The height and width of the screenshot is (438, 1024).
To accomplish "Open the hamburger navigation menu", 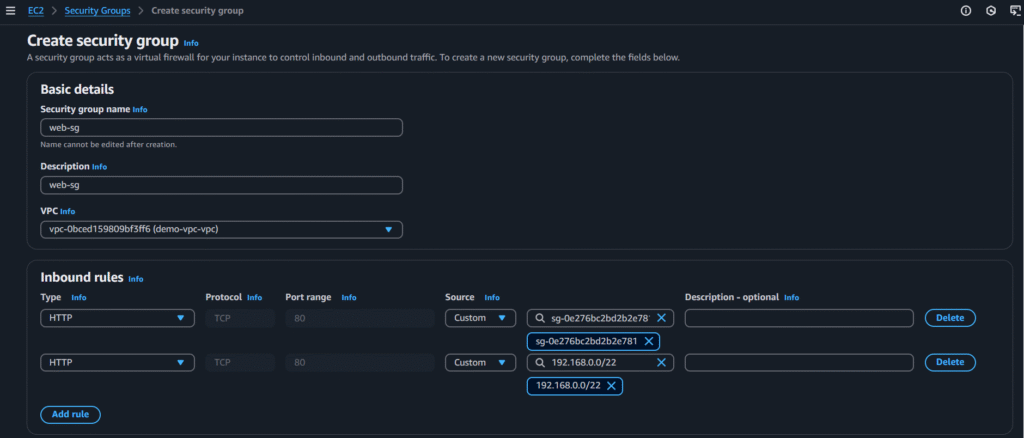I will point(10,11).
